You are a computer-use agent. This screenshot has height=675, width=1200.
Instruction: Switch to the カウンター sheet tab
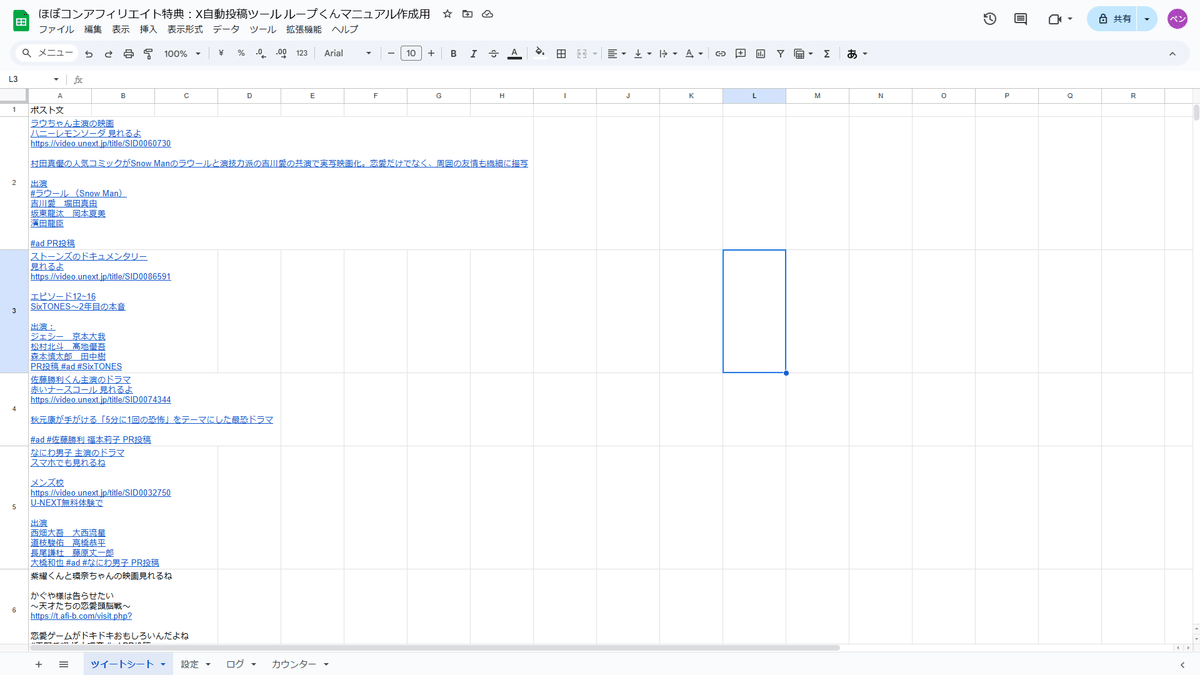tap(301, 664)
